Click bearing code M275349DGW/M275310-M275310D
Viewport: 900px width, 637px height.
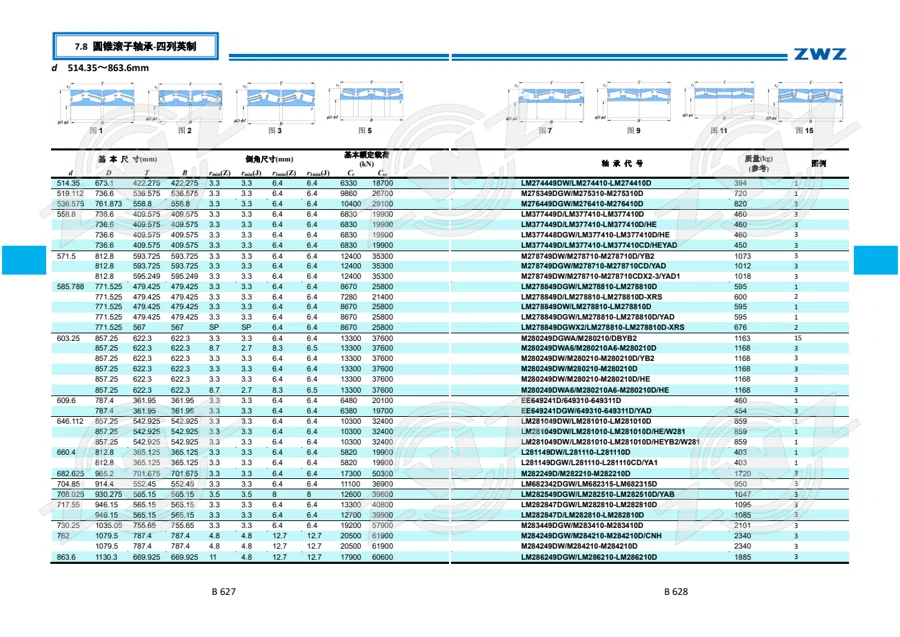tap(582, 193)
